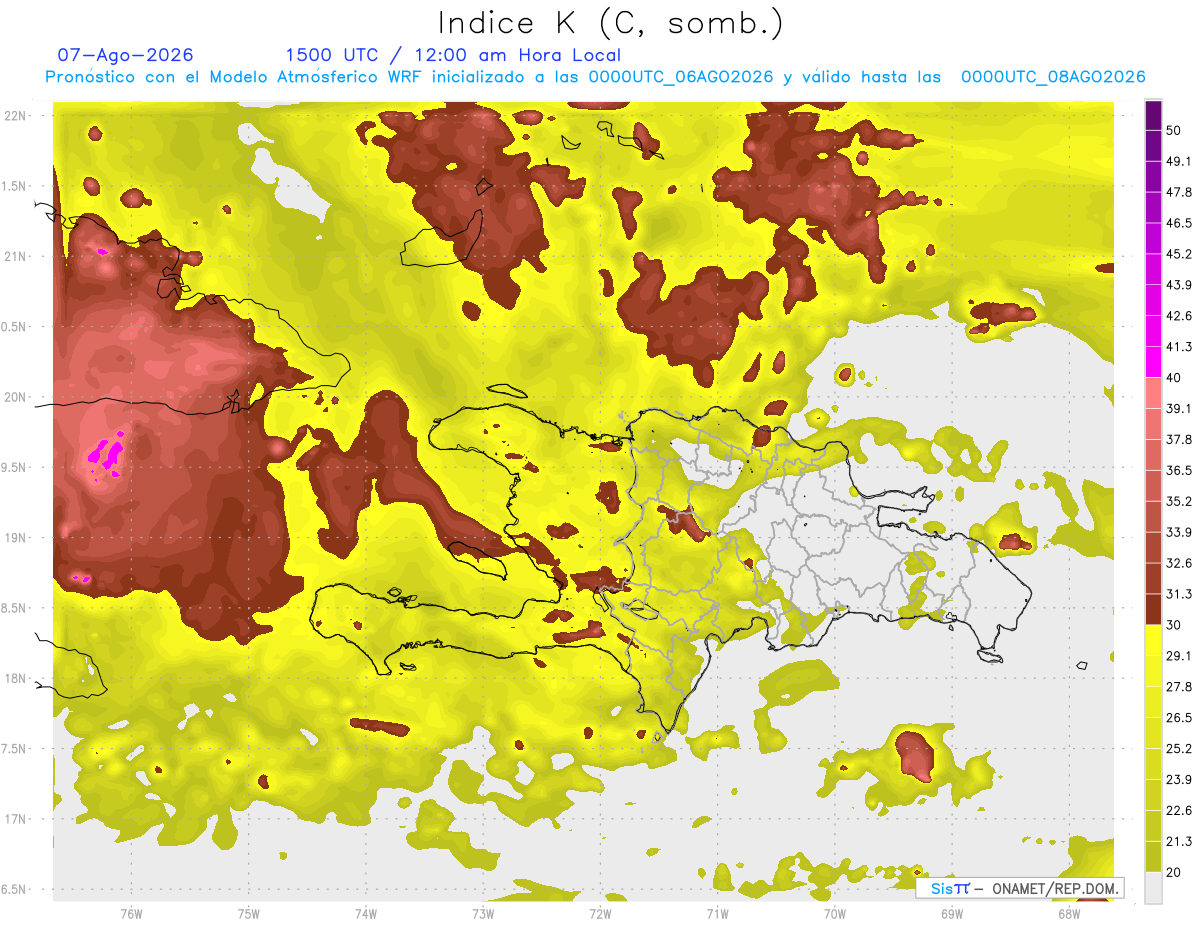Select the olive legend swatch between 20 and 21.3
The image size is (1200, 927).
point(1153,857)
